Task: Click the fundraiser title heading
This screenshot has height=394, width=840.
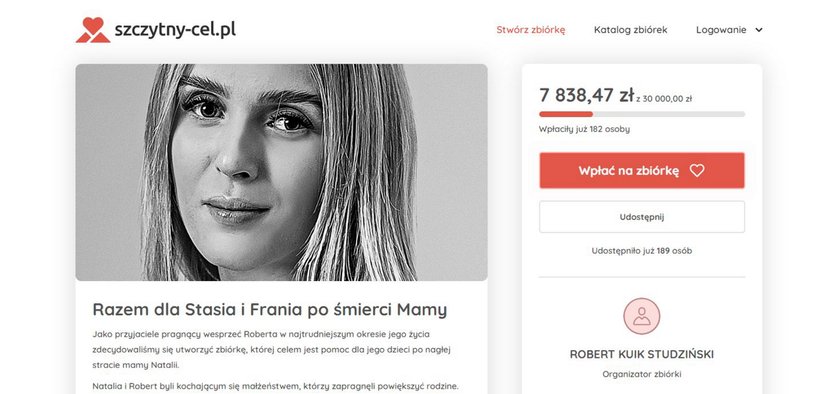Action: tap(269, 310)
